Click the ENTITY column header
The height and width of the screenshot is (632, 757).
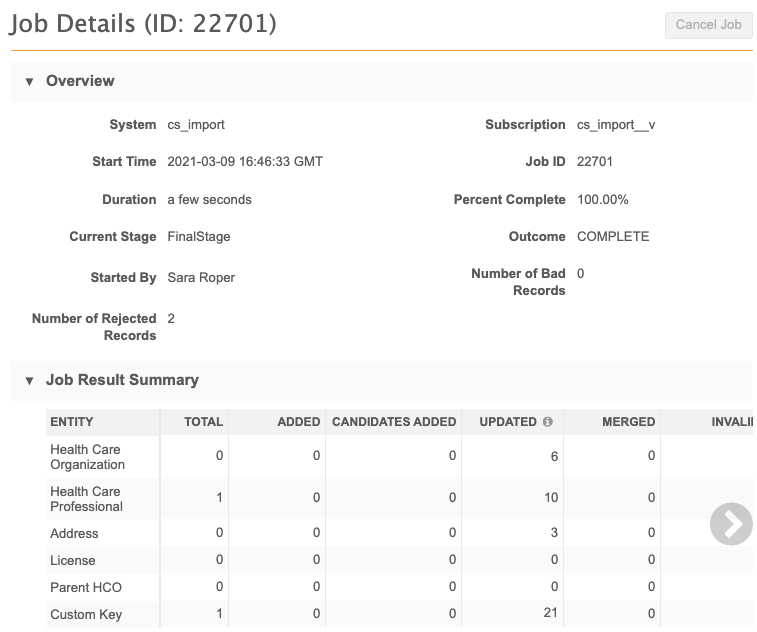(x=72, y=422)
